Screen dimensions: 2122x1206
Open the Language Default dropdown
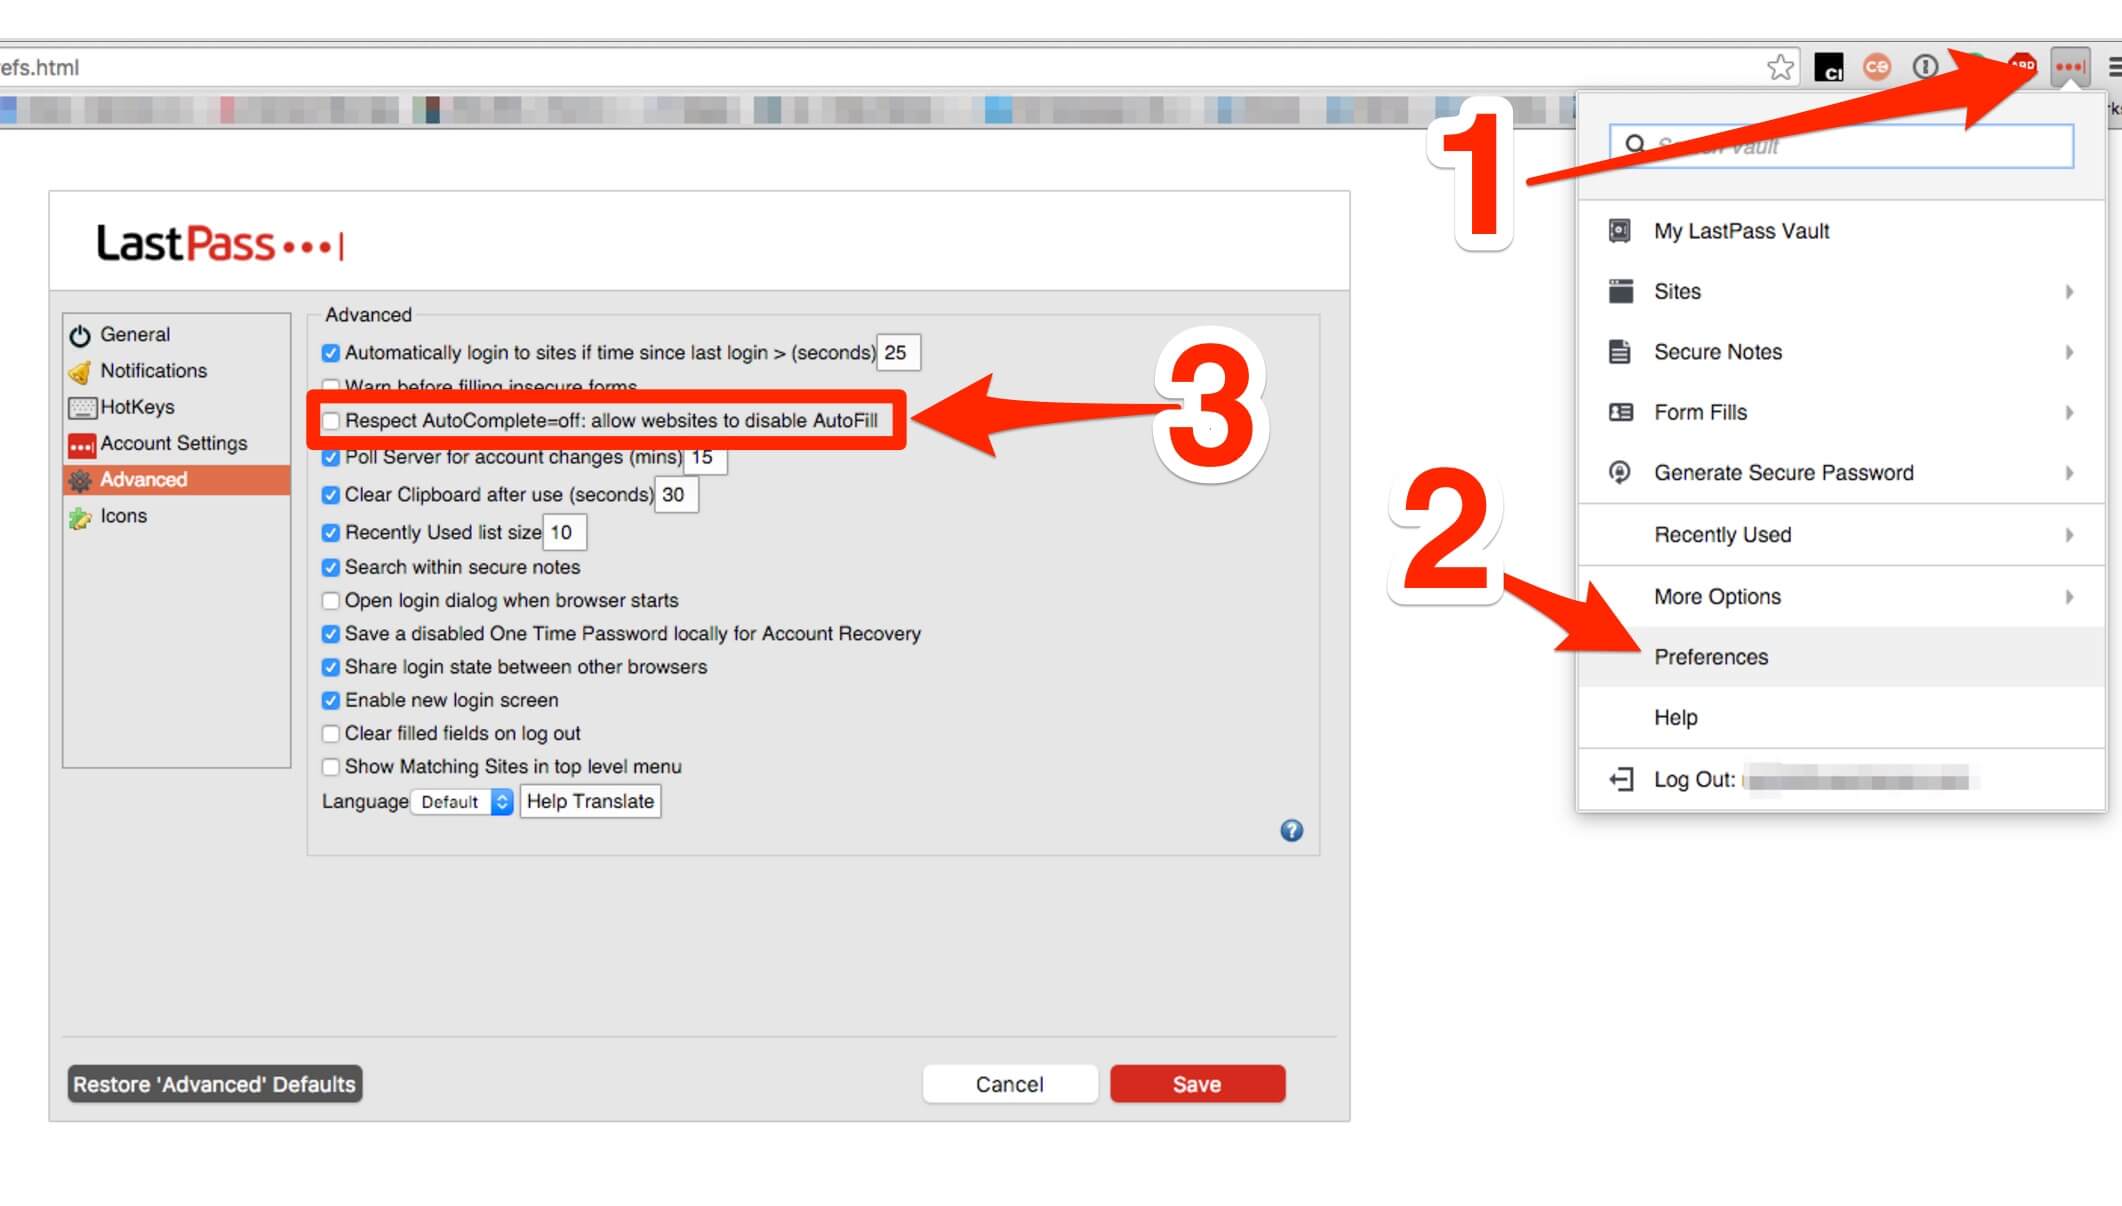(x=462, y=802)
